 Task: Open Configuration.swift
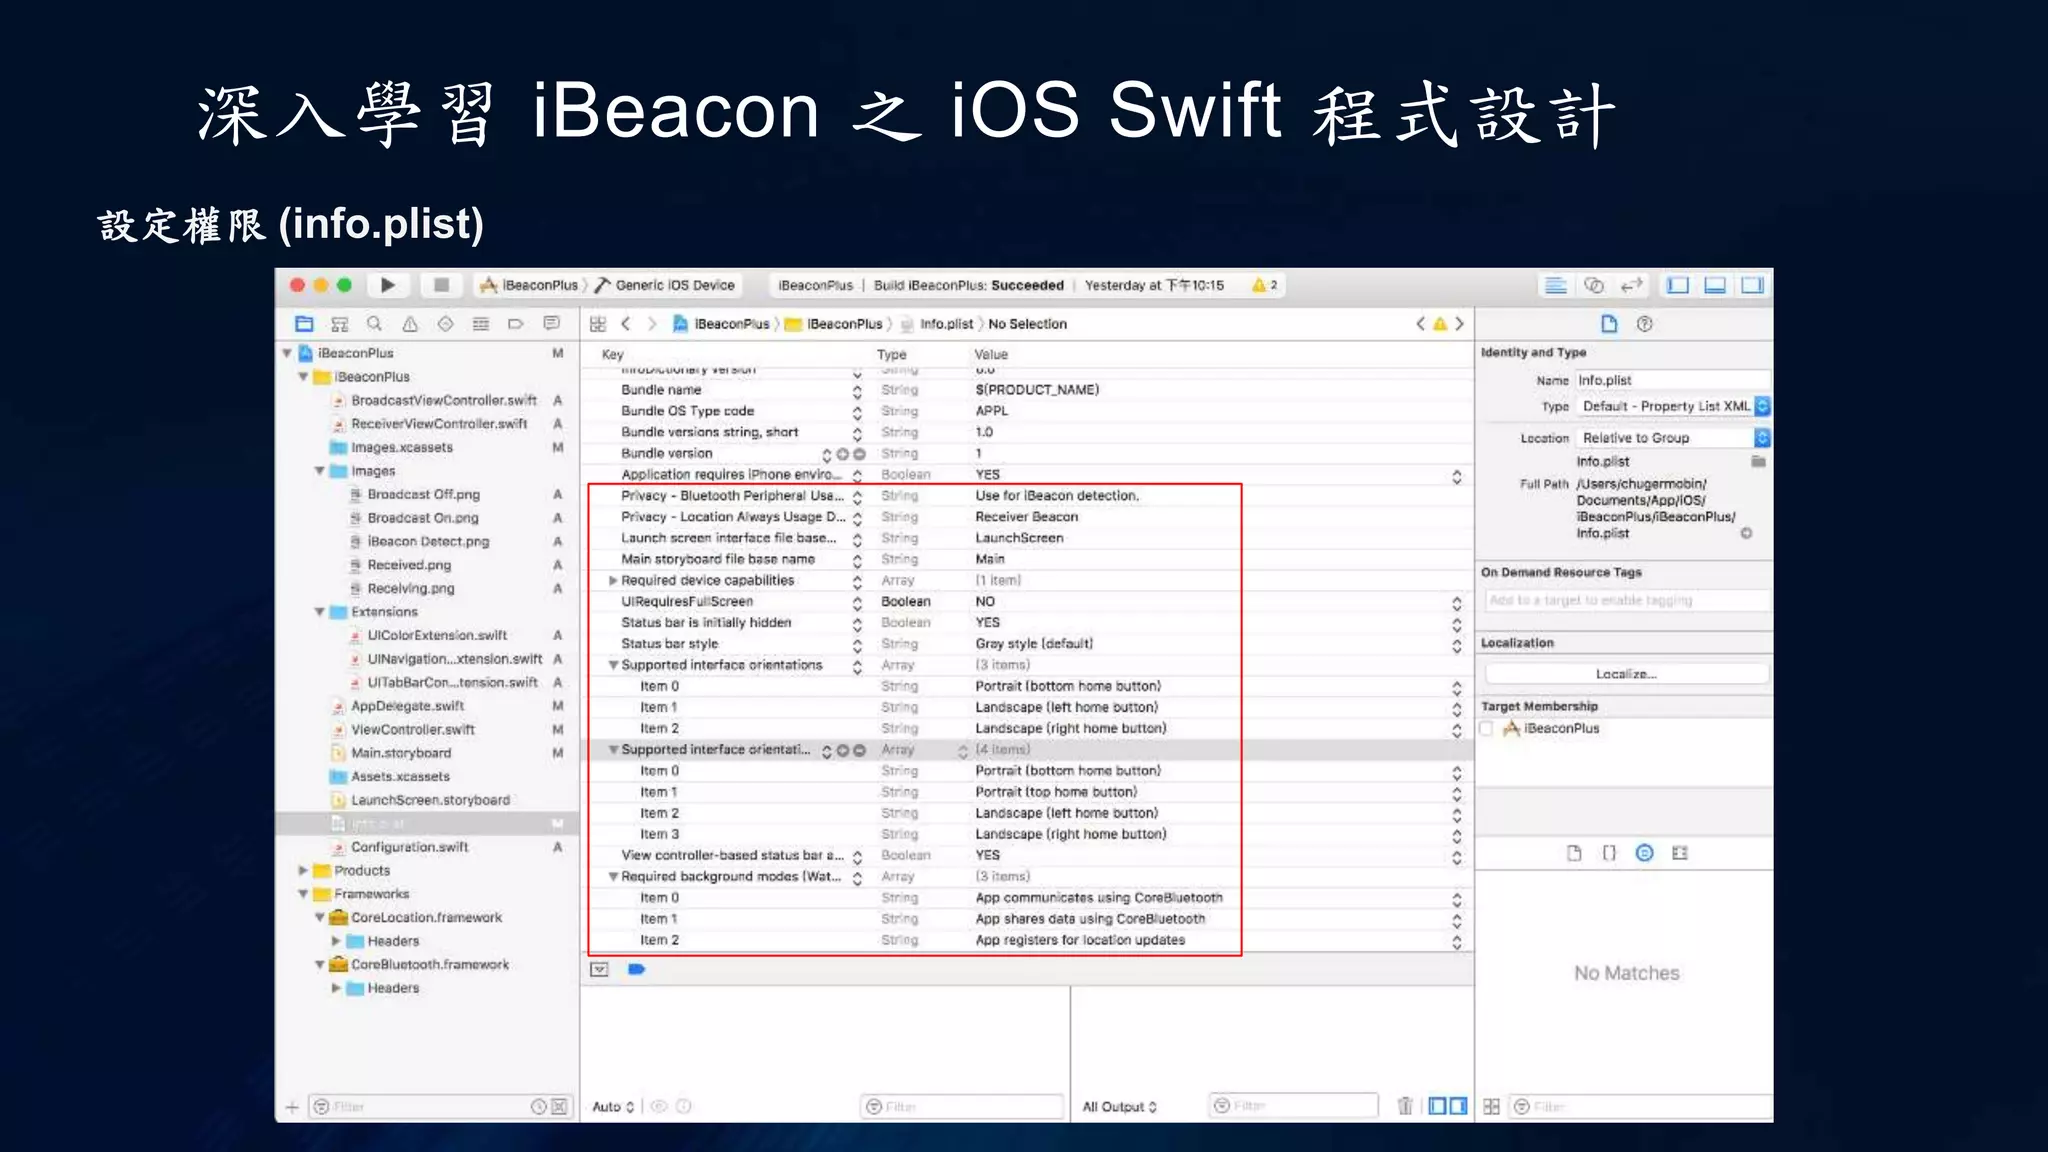tap(410, 847)
